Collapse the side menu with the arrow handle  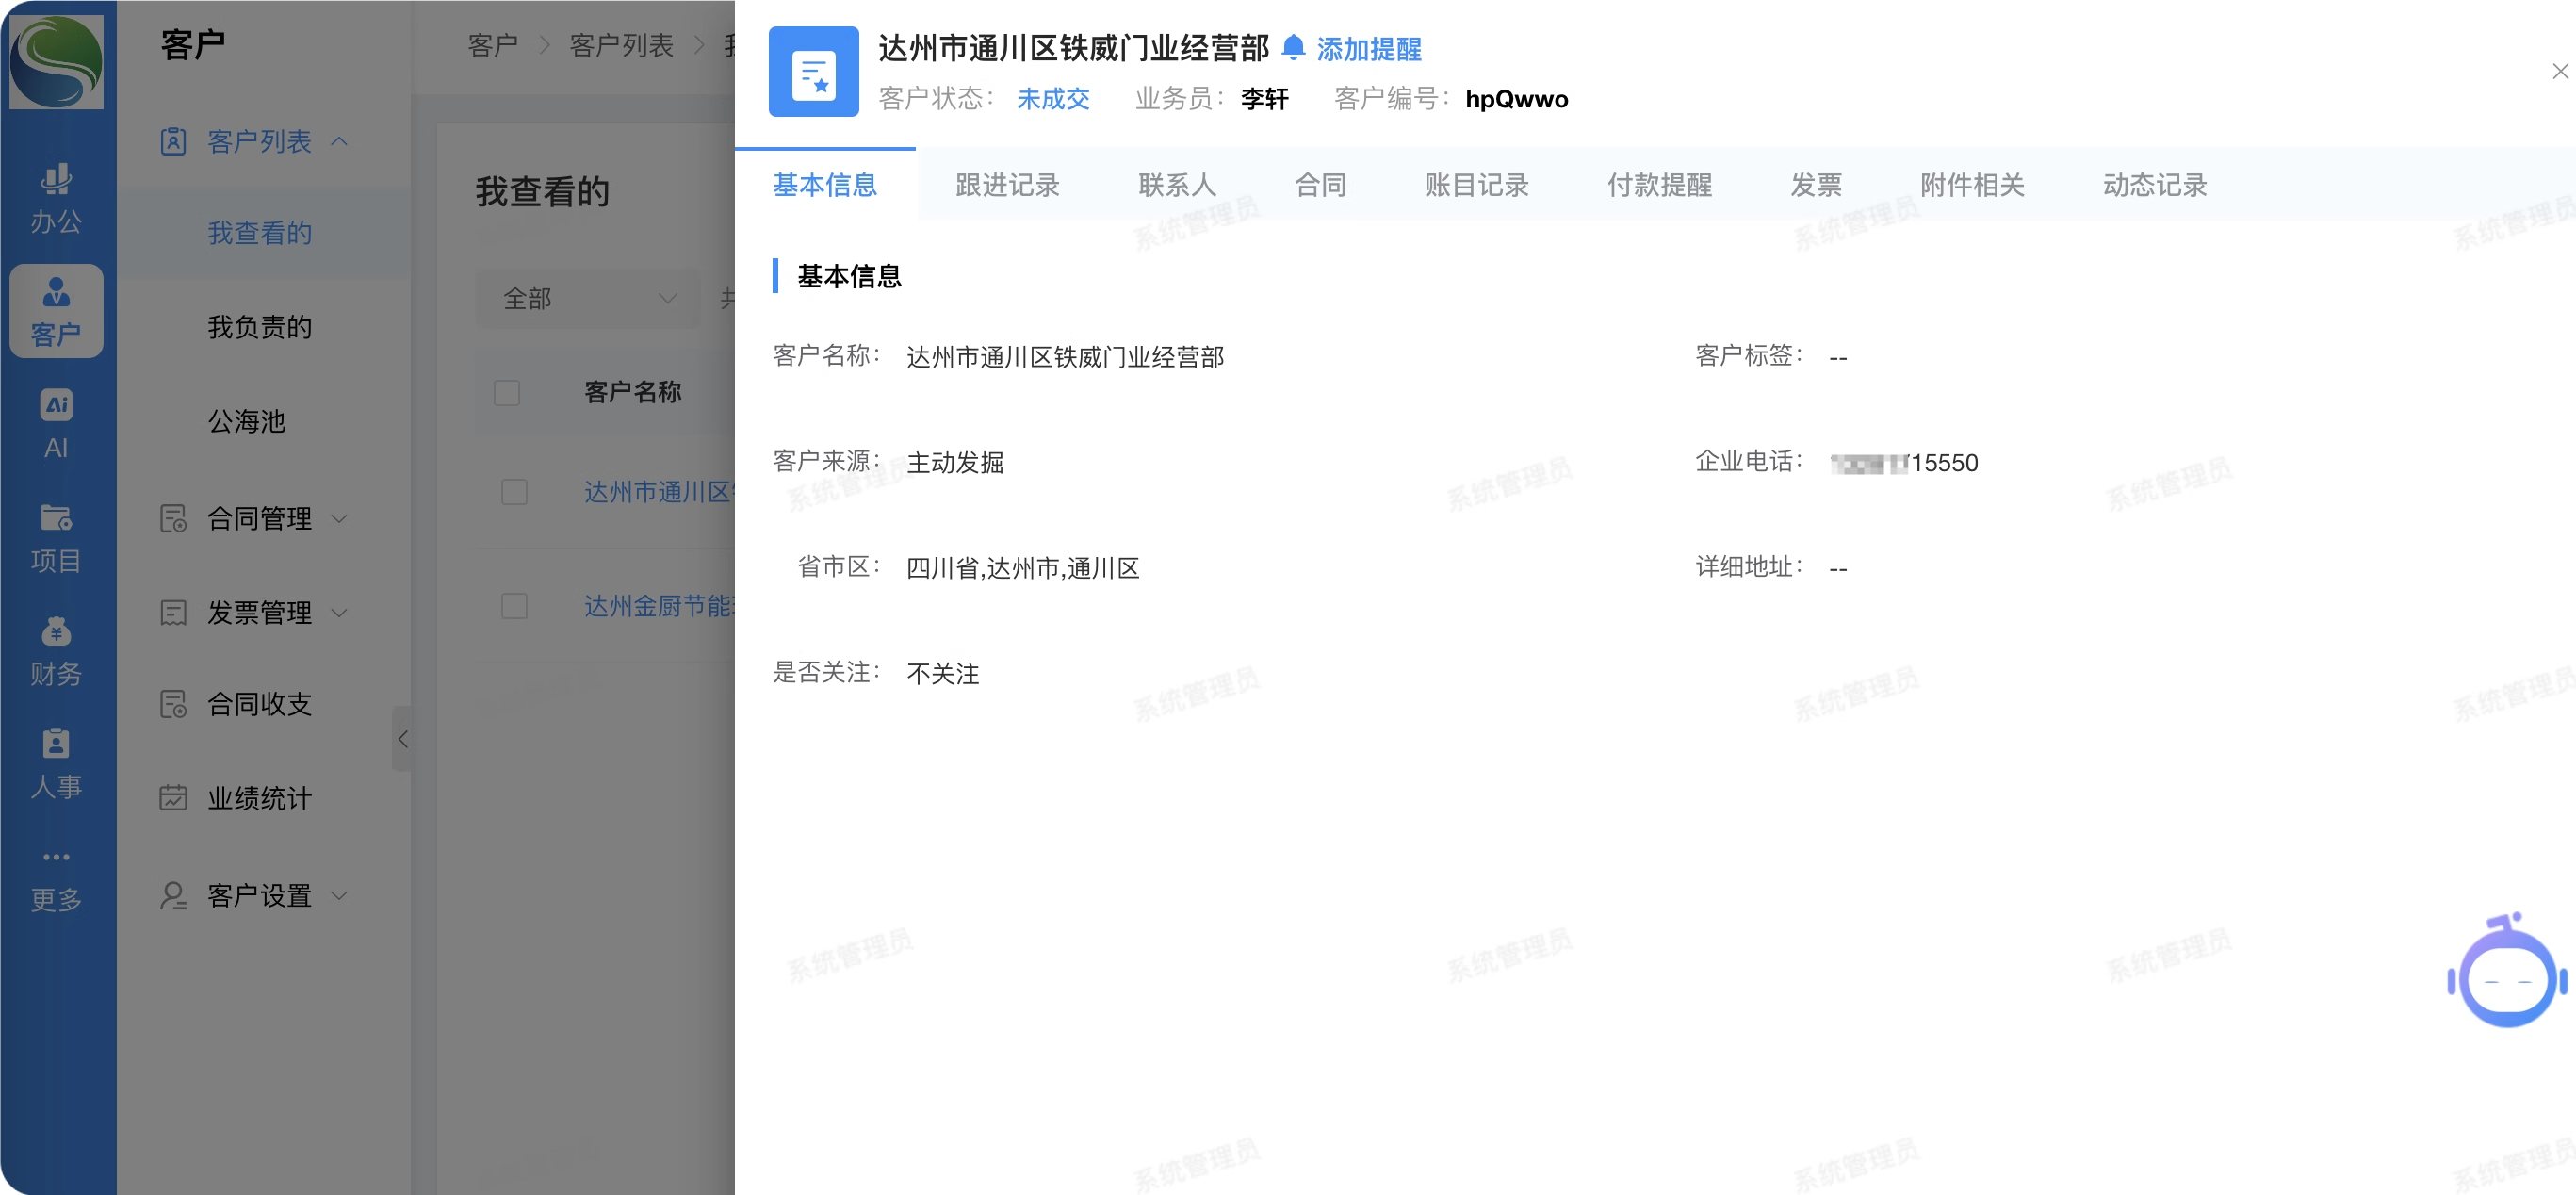coord(402,739)
